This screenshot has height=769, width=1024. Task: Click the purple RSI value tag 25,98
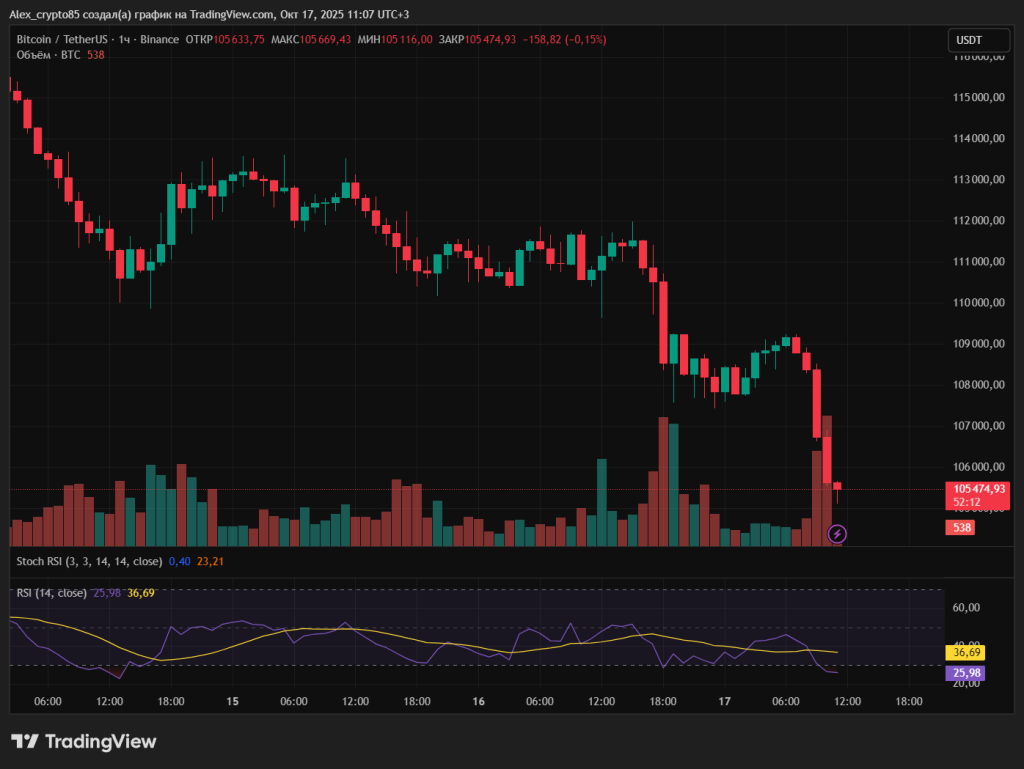(963, 673)
